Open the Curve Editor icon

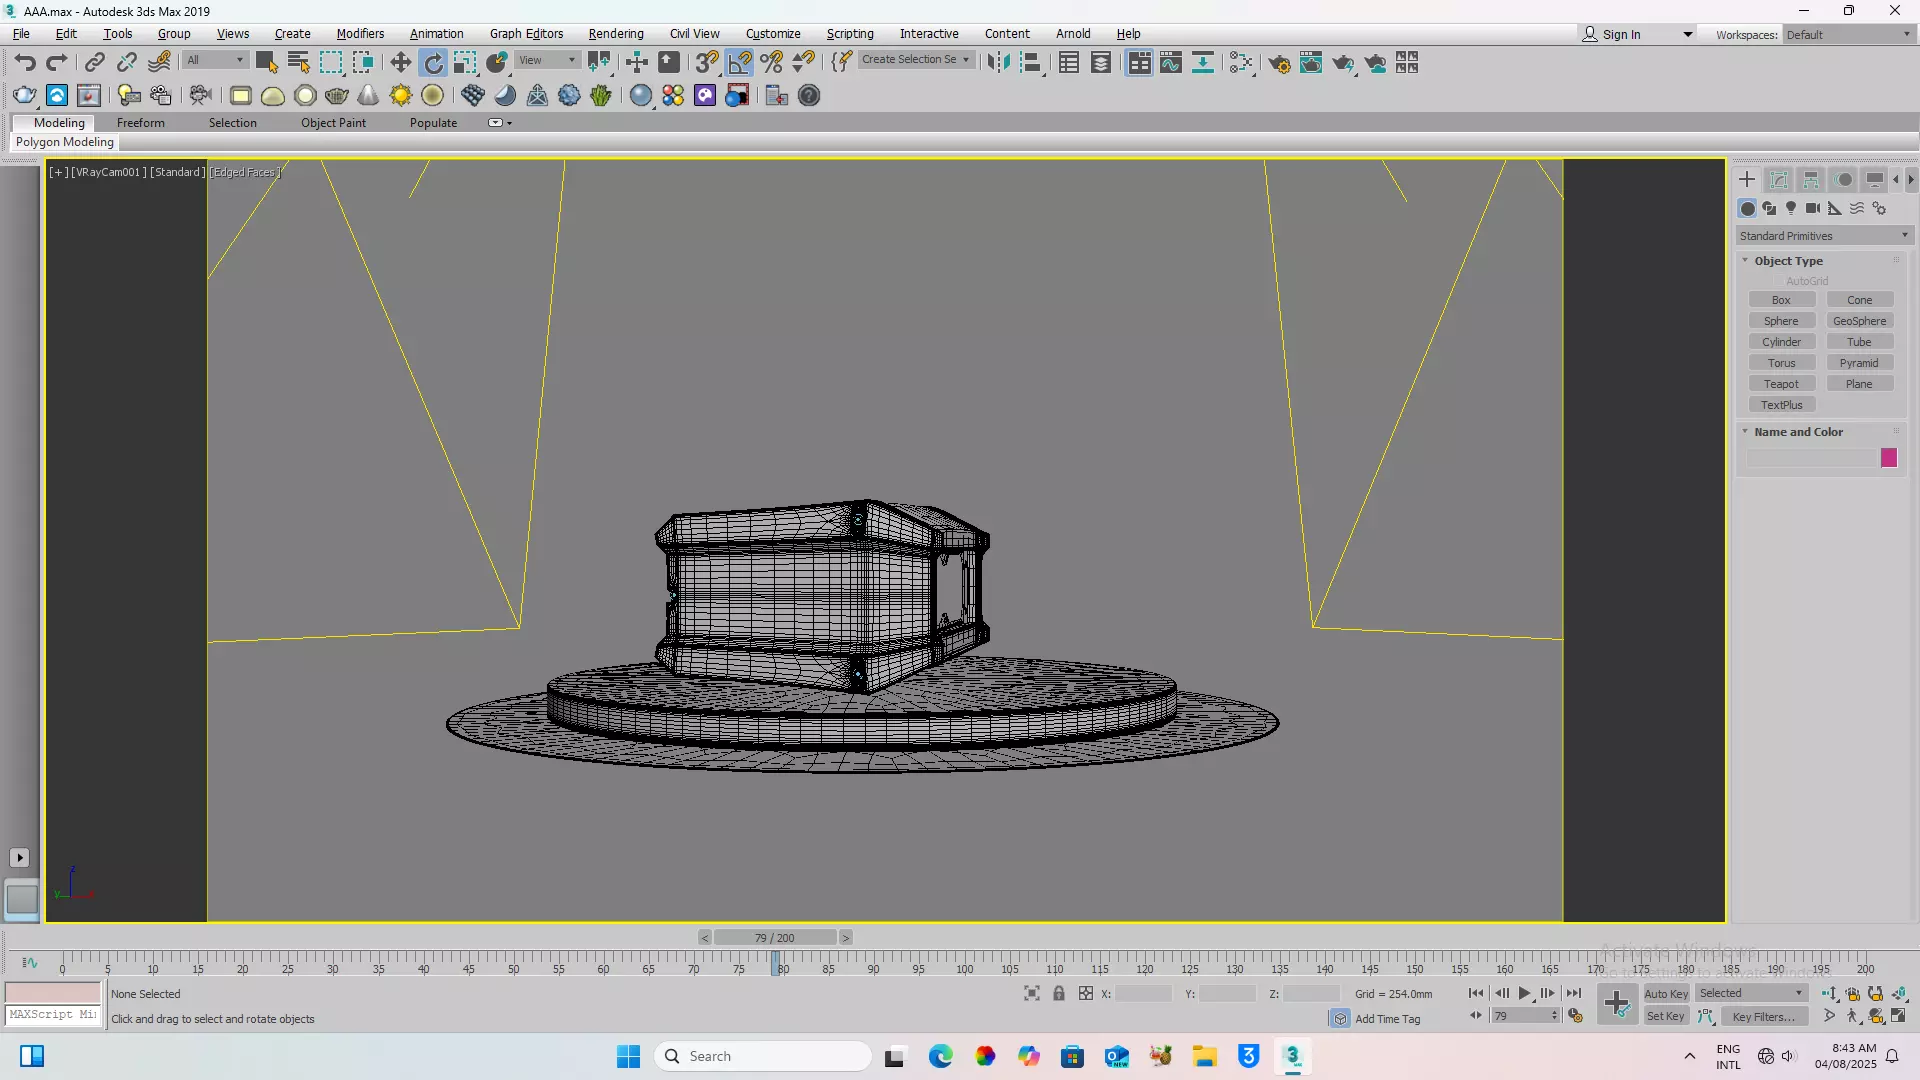pyautogui.click(x=1171, y=63)
